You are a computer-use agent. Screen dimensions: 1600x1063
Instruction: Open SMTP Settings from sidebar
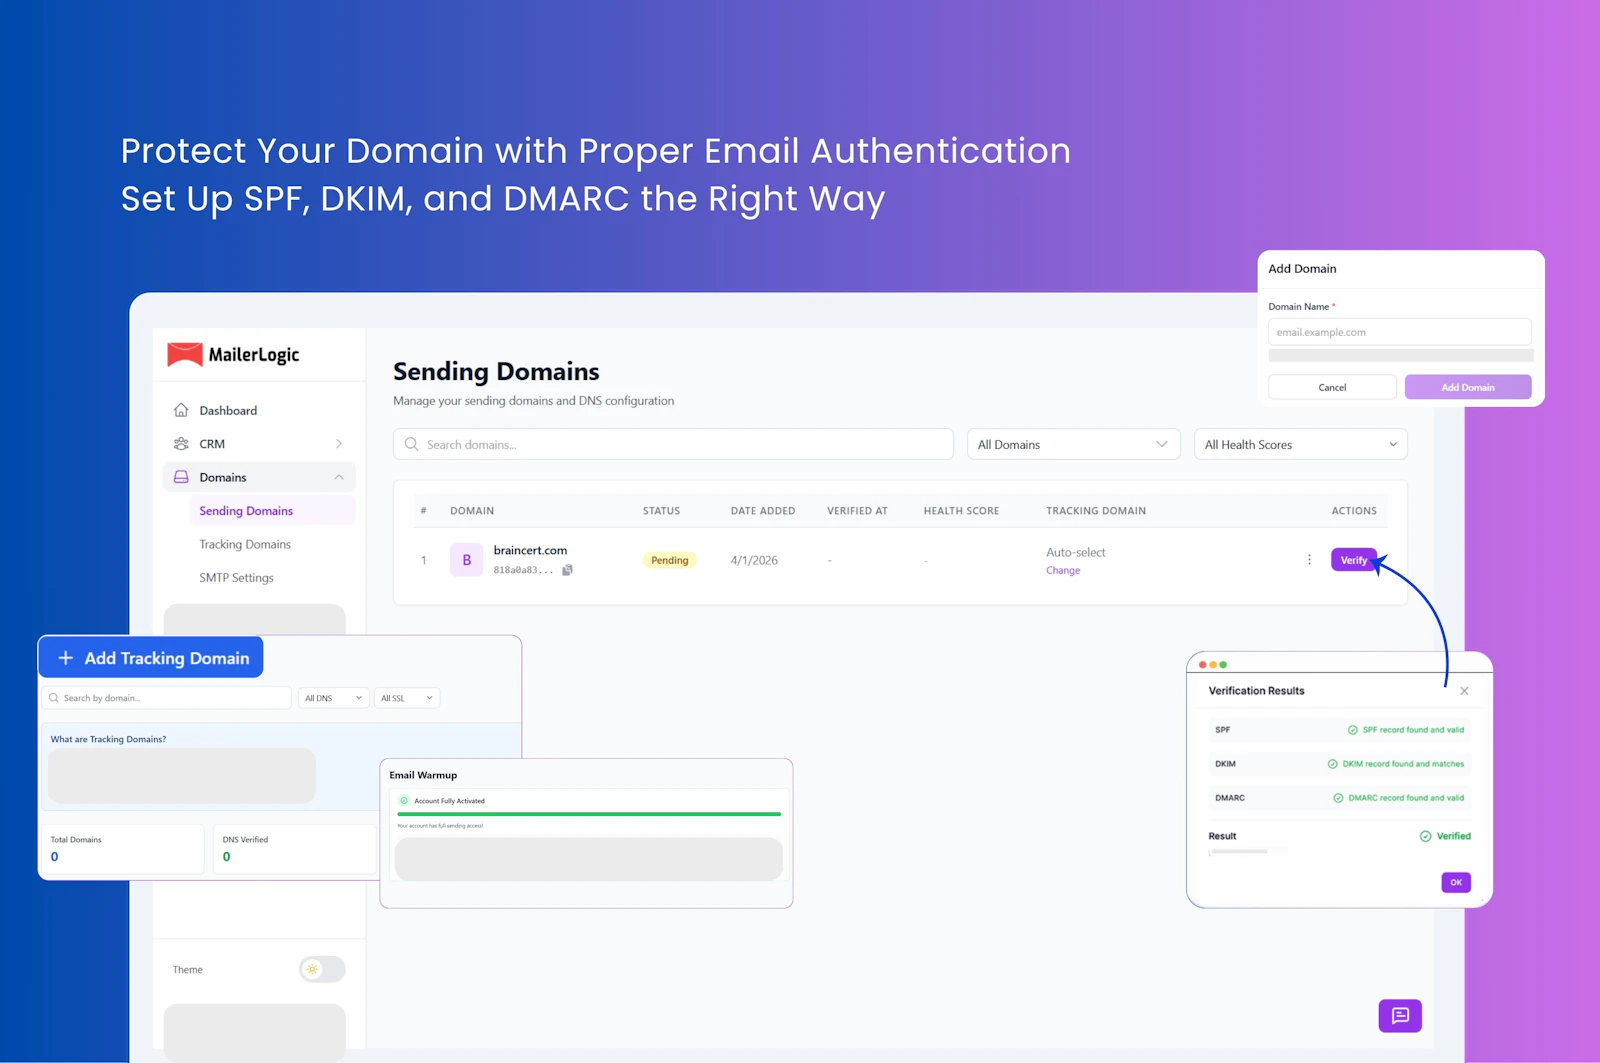pos(236,577)
